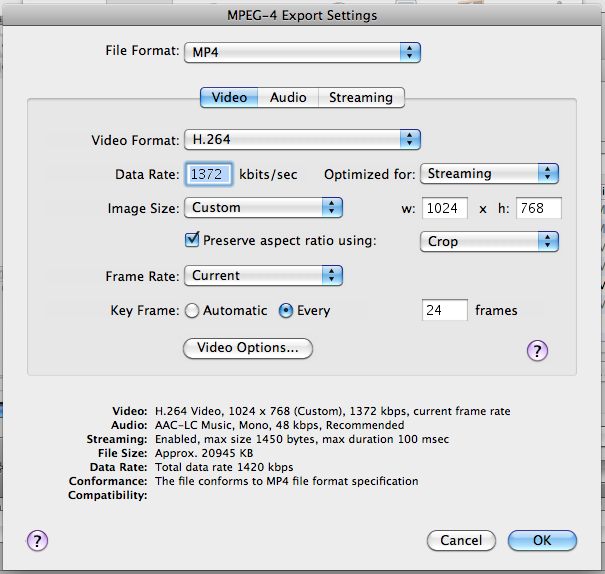Click the text 'Total data rate 1420 kbps'
Viewport: 605px width, 574px height.
[224, 467]
